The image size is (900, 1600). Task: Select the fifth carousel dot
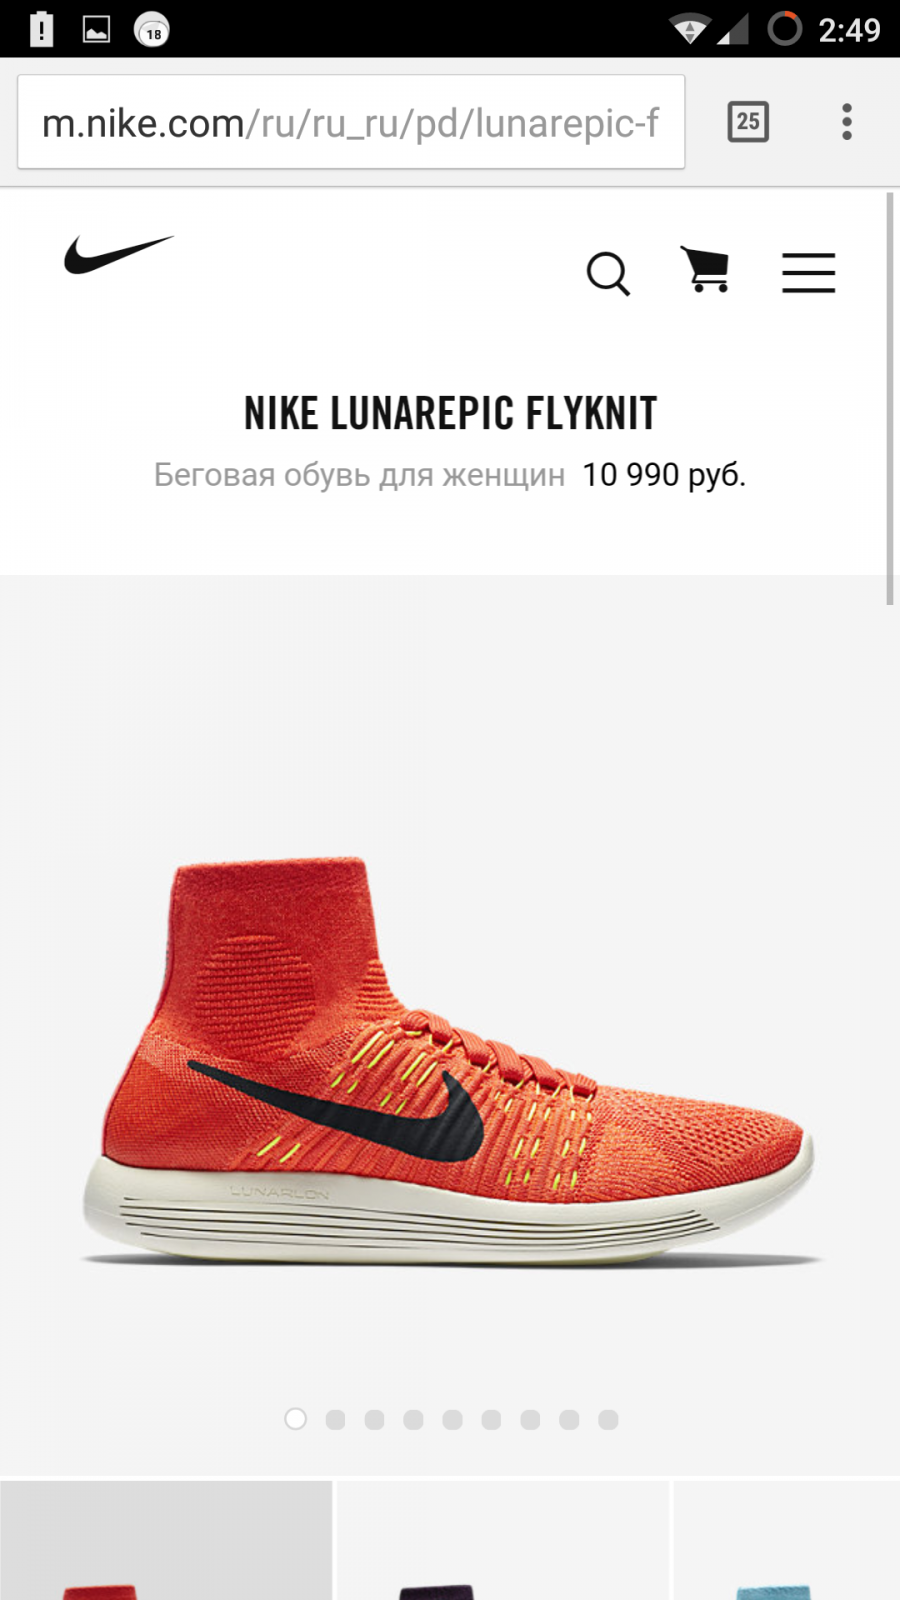coord(452,1419)
